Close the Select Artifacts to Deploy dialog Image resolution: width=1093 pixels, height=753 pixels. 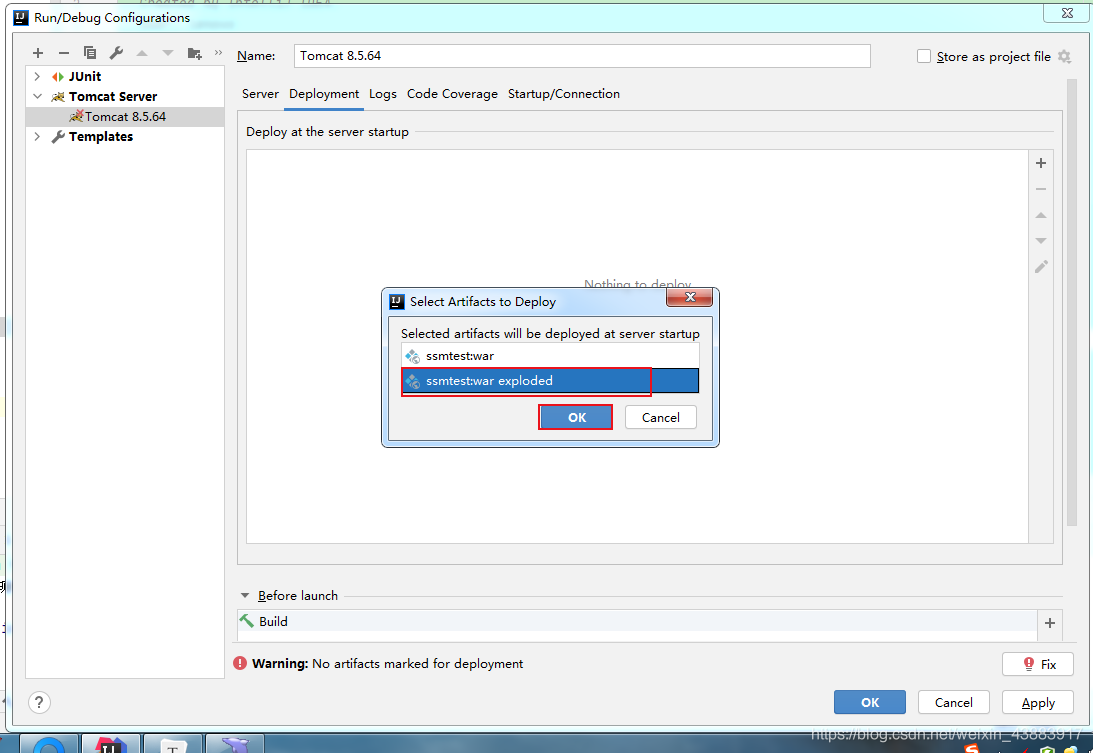689,298
